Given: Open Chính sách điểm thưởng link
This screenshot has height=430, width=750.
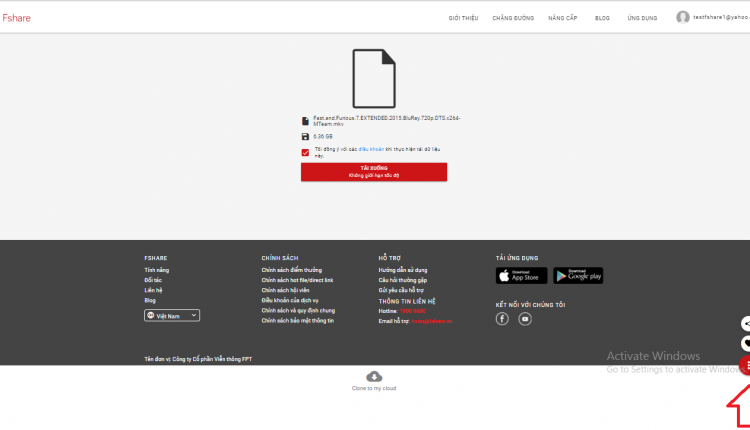Looking at the screenshot, I should [292, 270].
